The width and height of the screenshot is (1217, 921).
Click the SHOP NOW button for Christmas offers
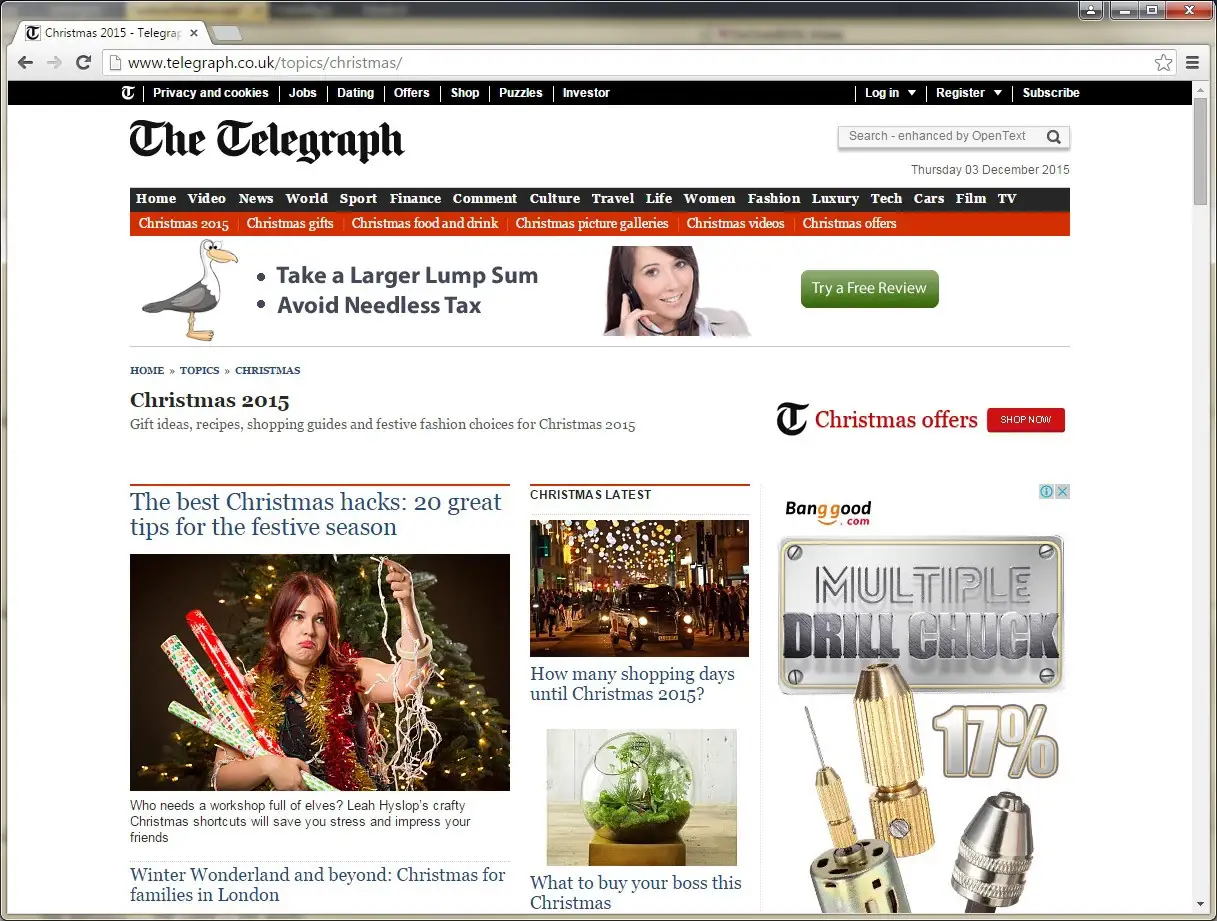(1025, 420)
